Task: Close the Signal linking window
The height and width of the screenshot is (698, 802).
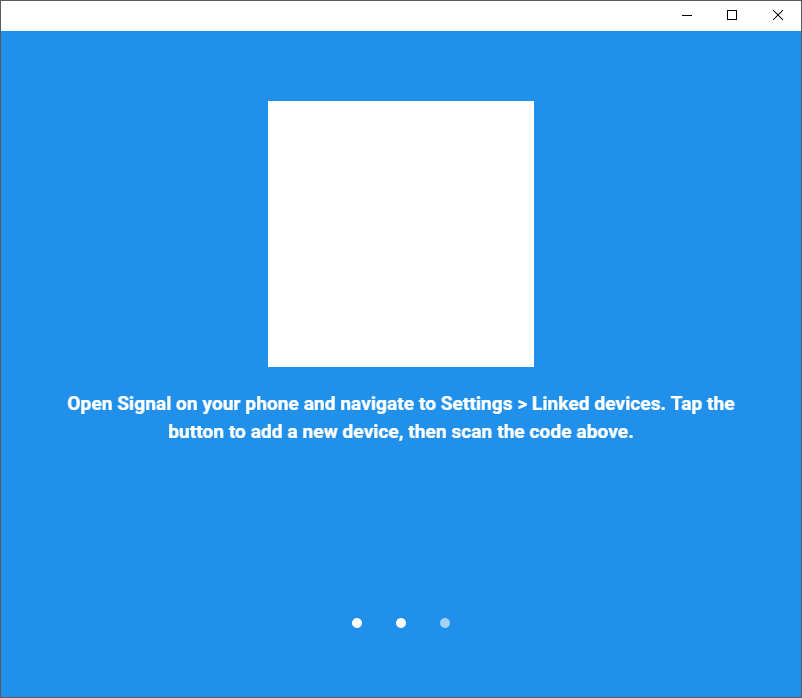Action: (778, 15)
